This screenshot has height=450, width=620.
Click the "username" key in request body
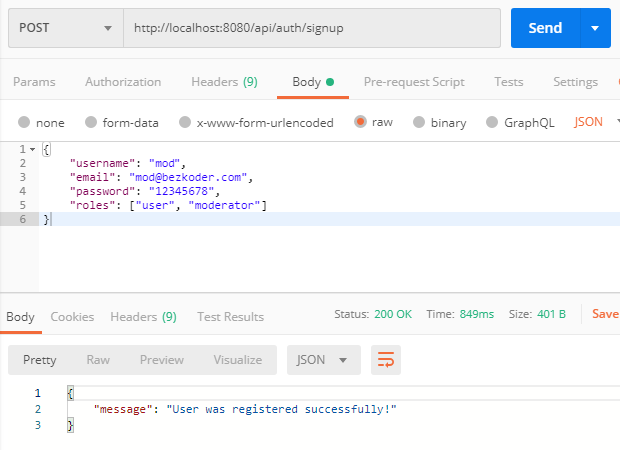pos(102,163)
